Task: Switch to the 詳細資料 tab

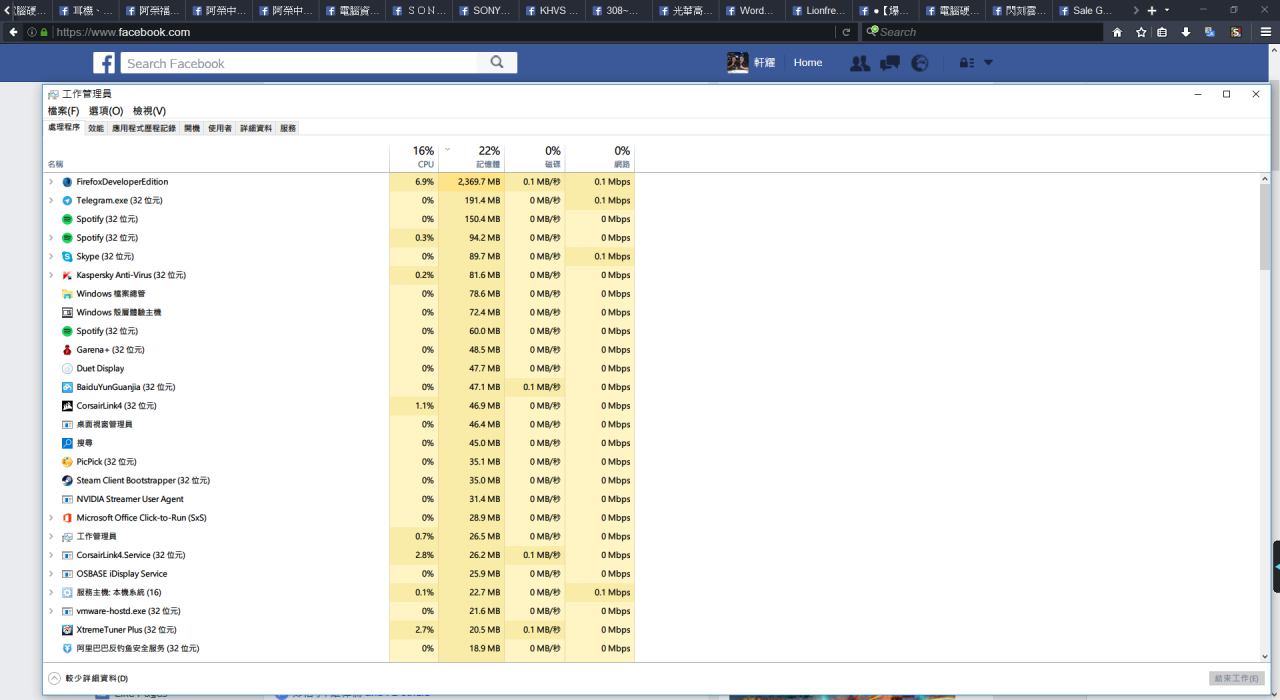Action: (255, 128)
